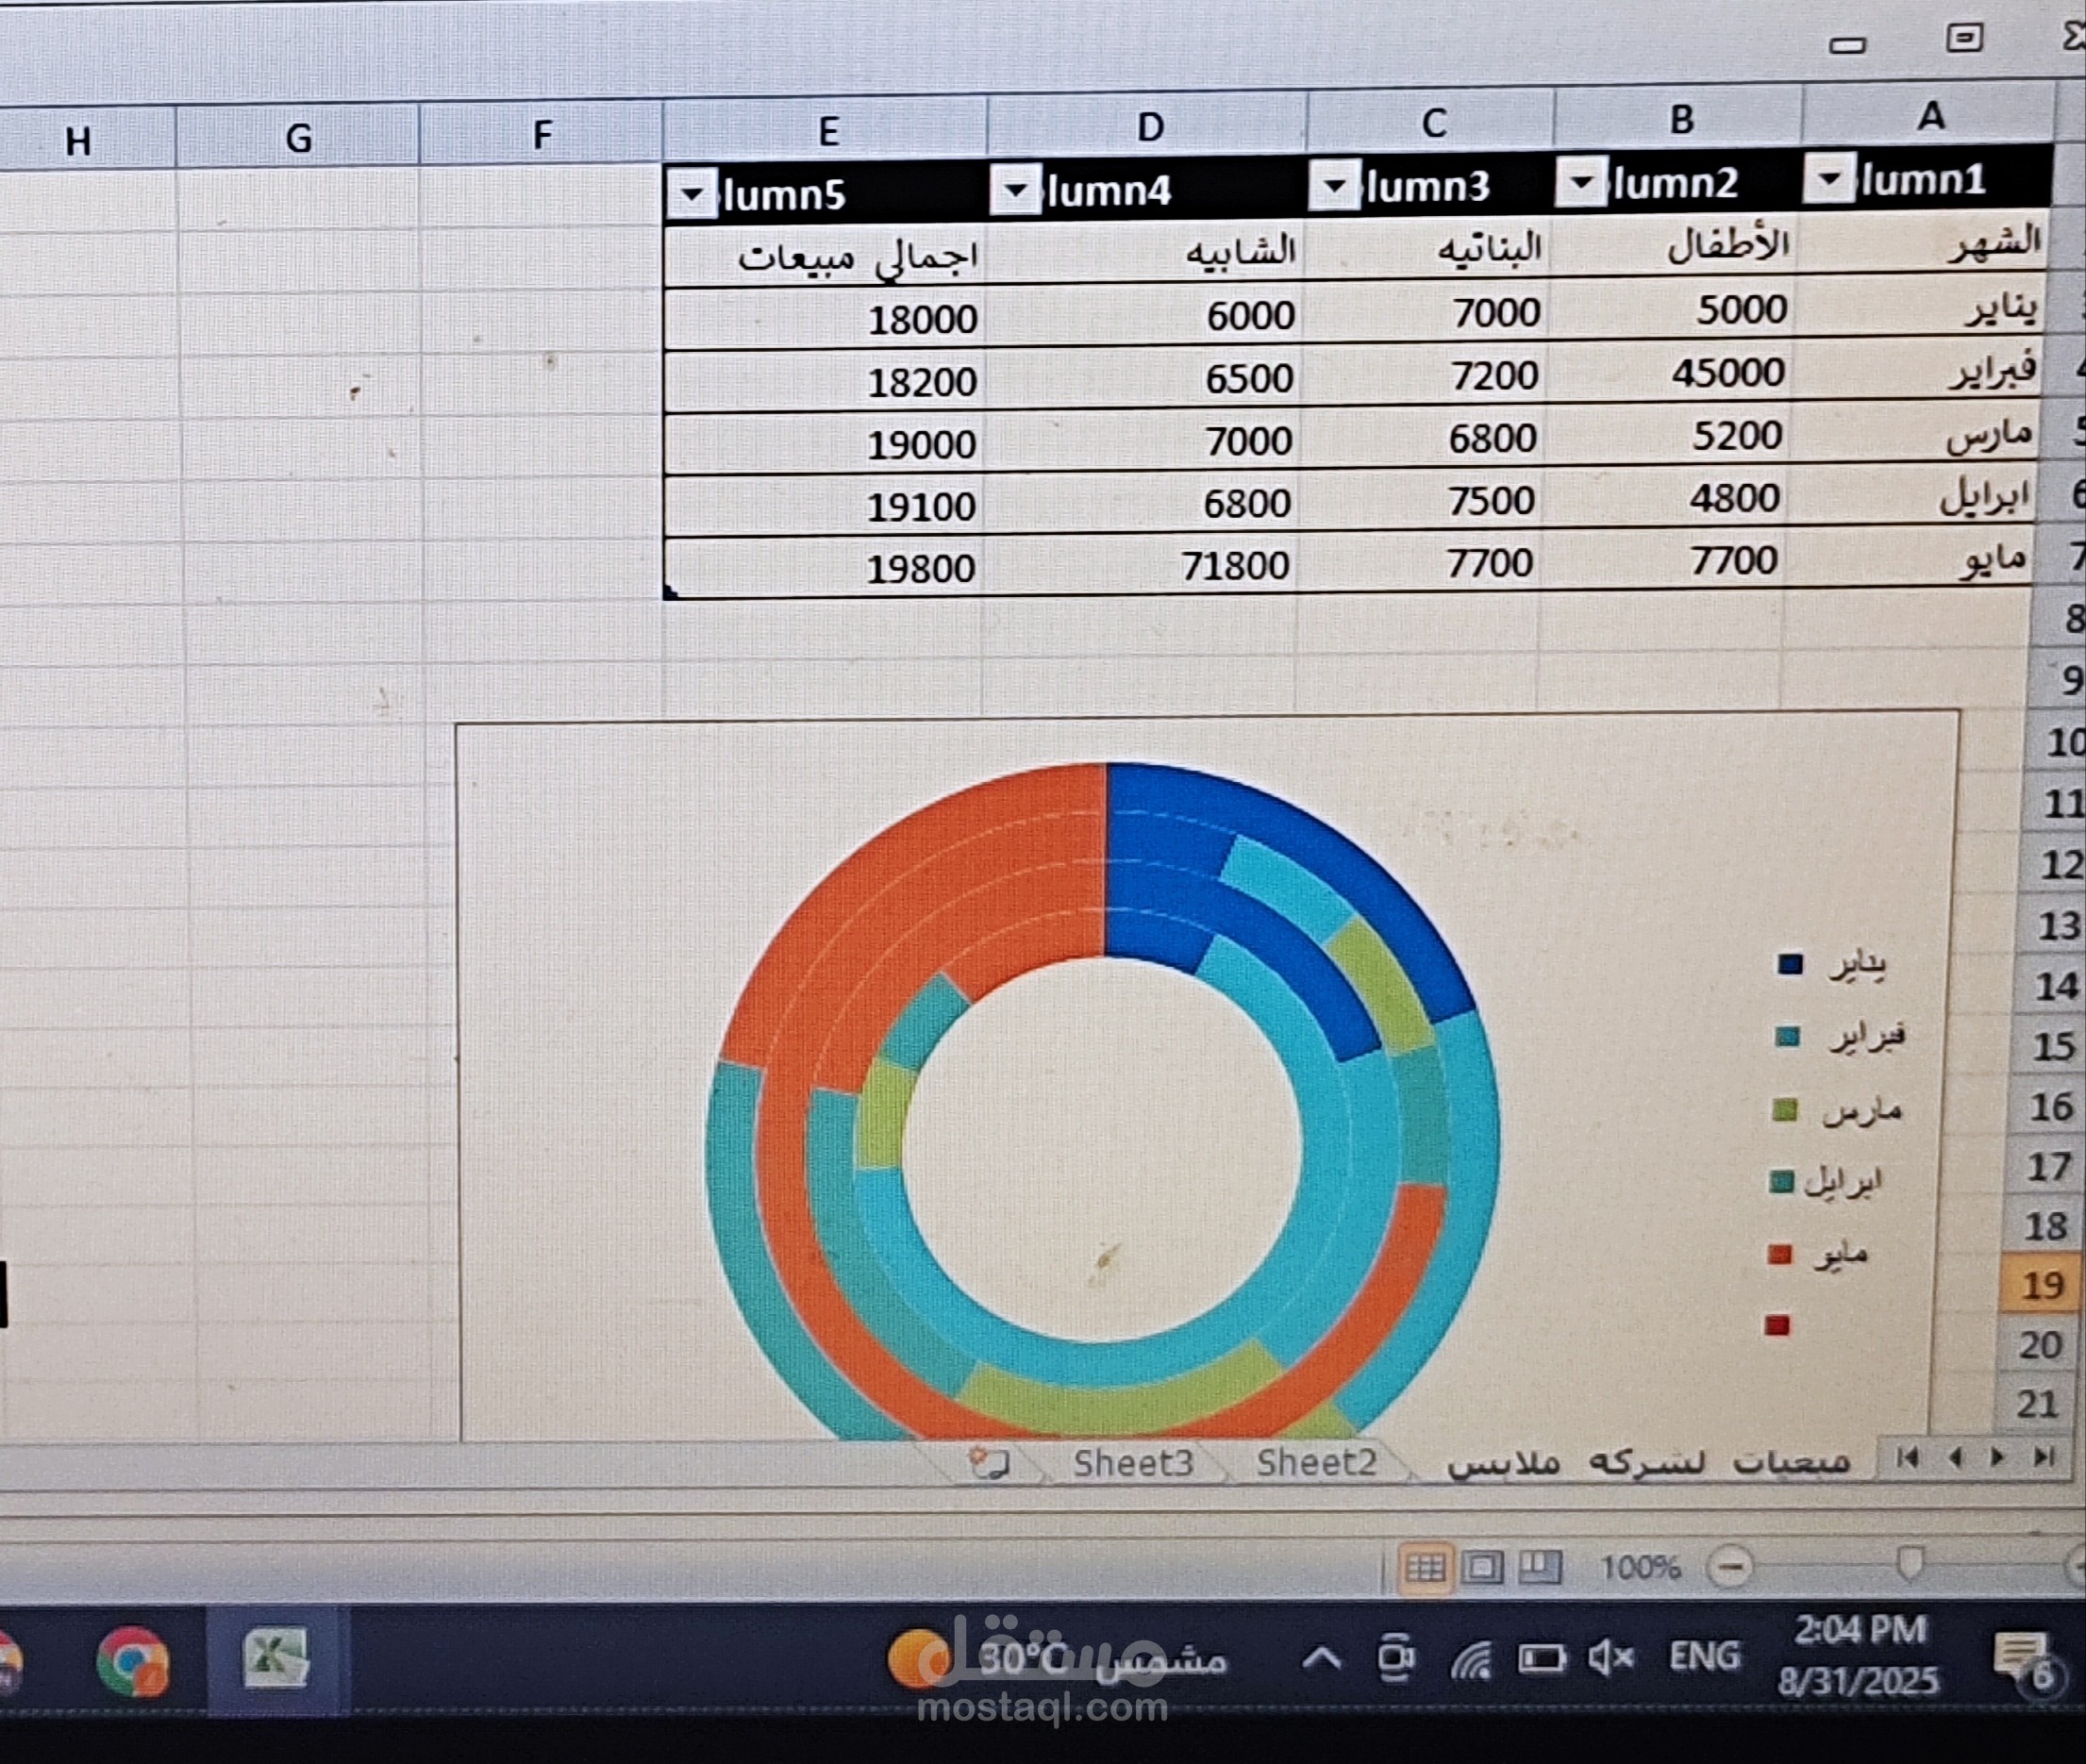The image size is (2086, 1764).
Task: Switch to Page Layout view icon
Action: [1482, 1568]
